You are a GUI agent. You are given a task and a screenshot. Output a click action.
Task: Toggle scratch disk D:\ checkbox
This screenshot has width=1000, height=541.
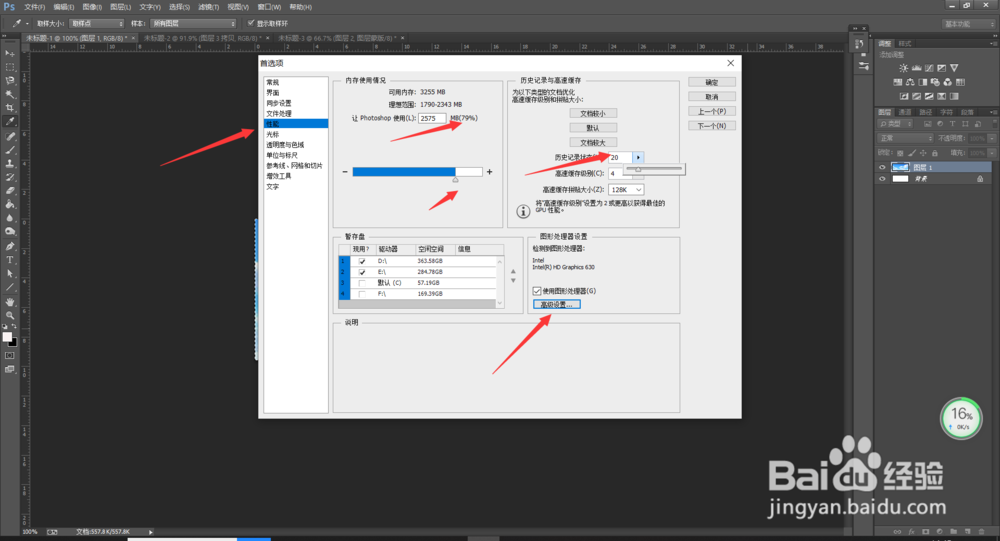362,262
